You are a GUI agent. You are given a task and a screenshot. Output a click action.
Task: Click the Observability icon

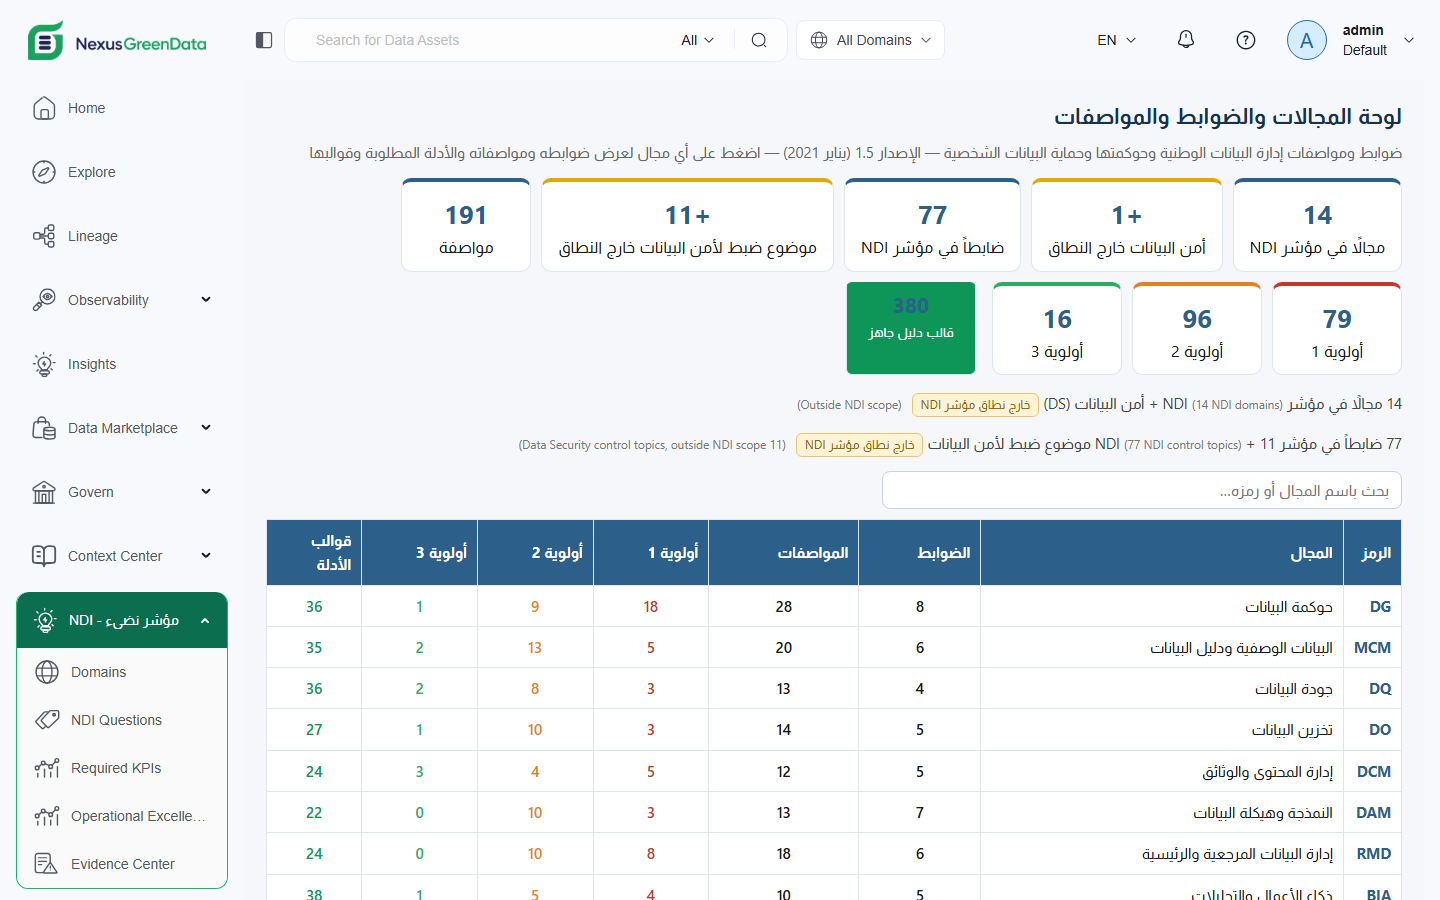click(x=44, y=300)
